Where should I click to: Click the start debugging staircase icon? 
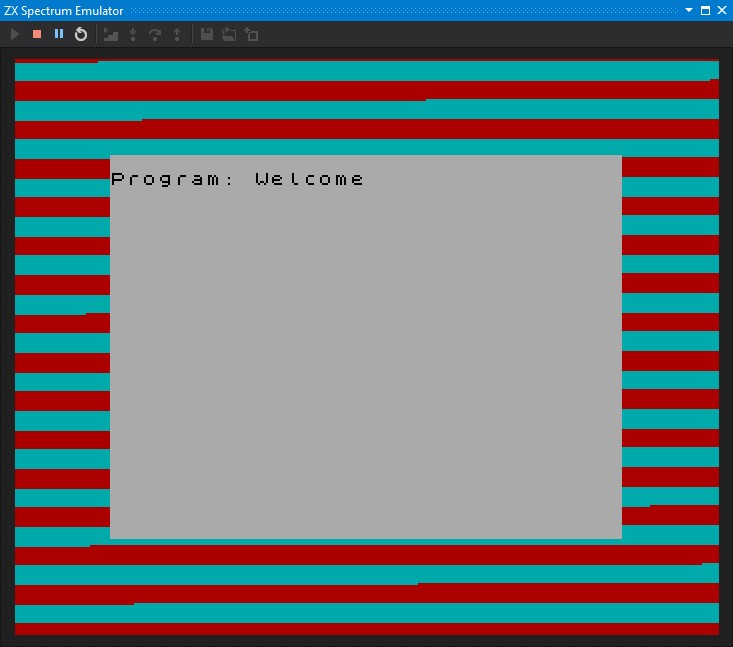pos(111,34)
